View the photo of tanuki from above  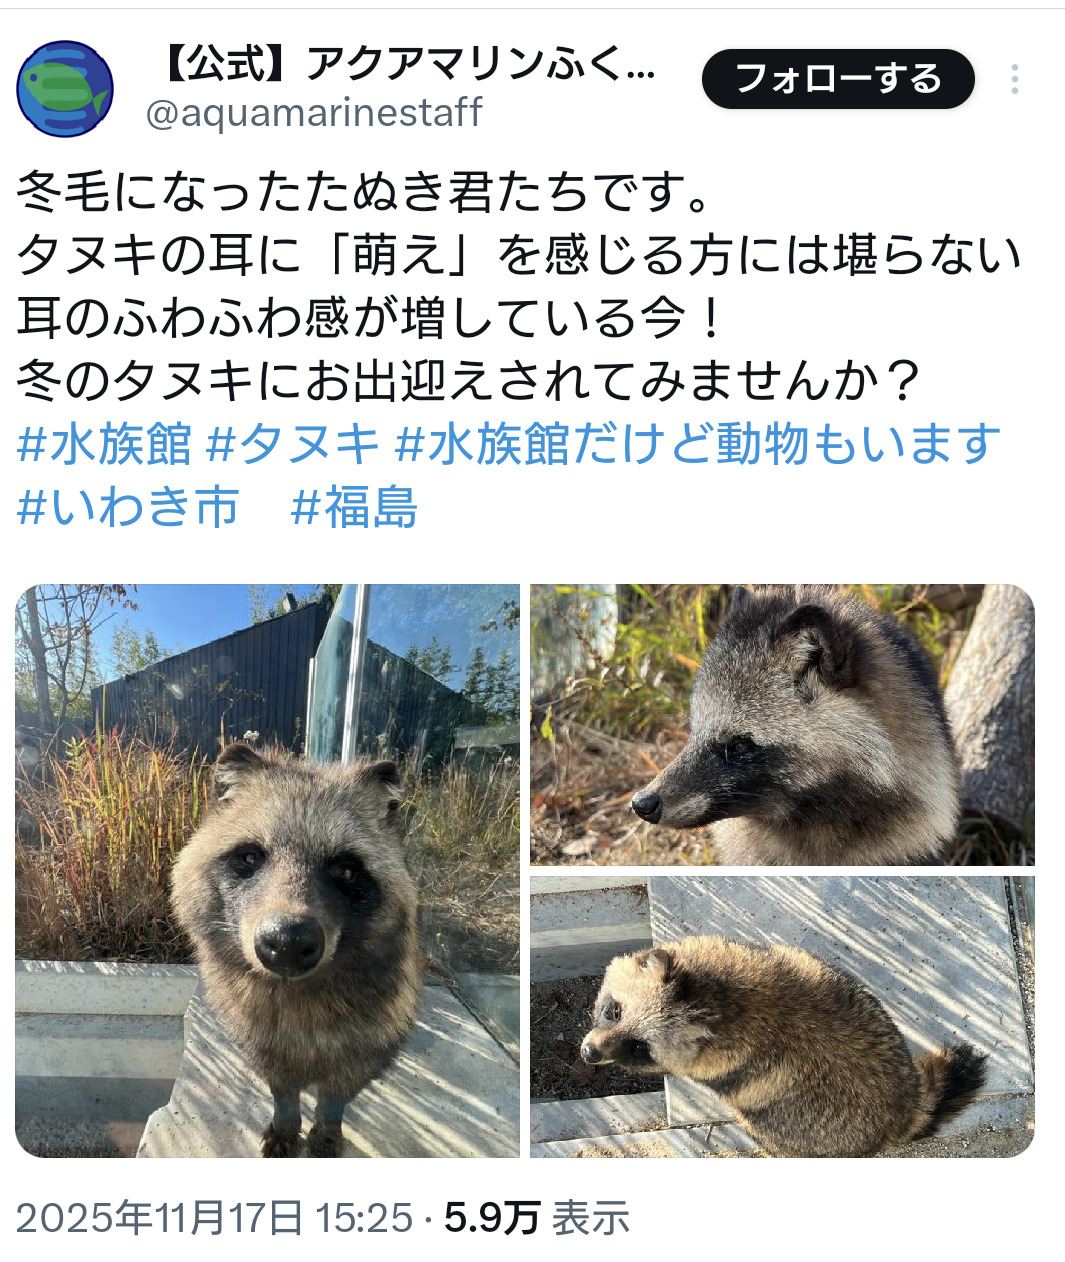(x=782, y=1017)
